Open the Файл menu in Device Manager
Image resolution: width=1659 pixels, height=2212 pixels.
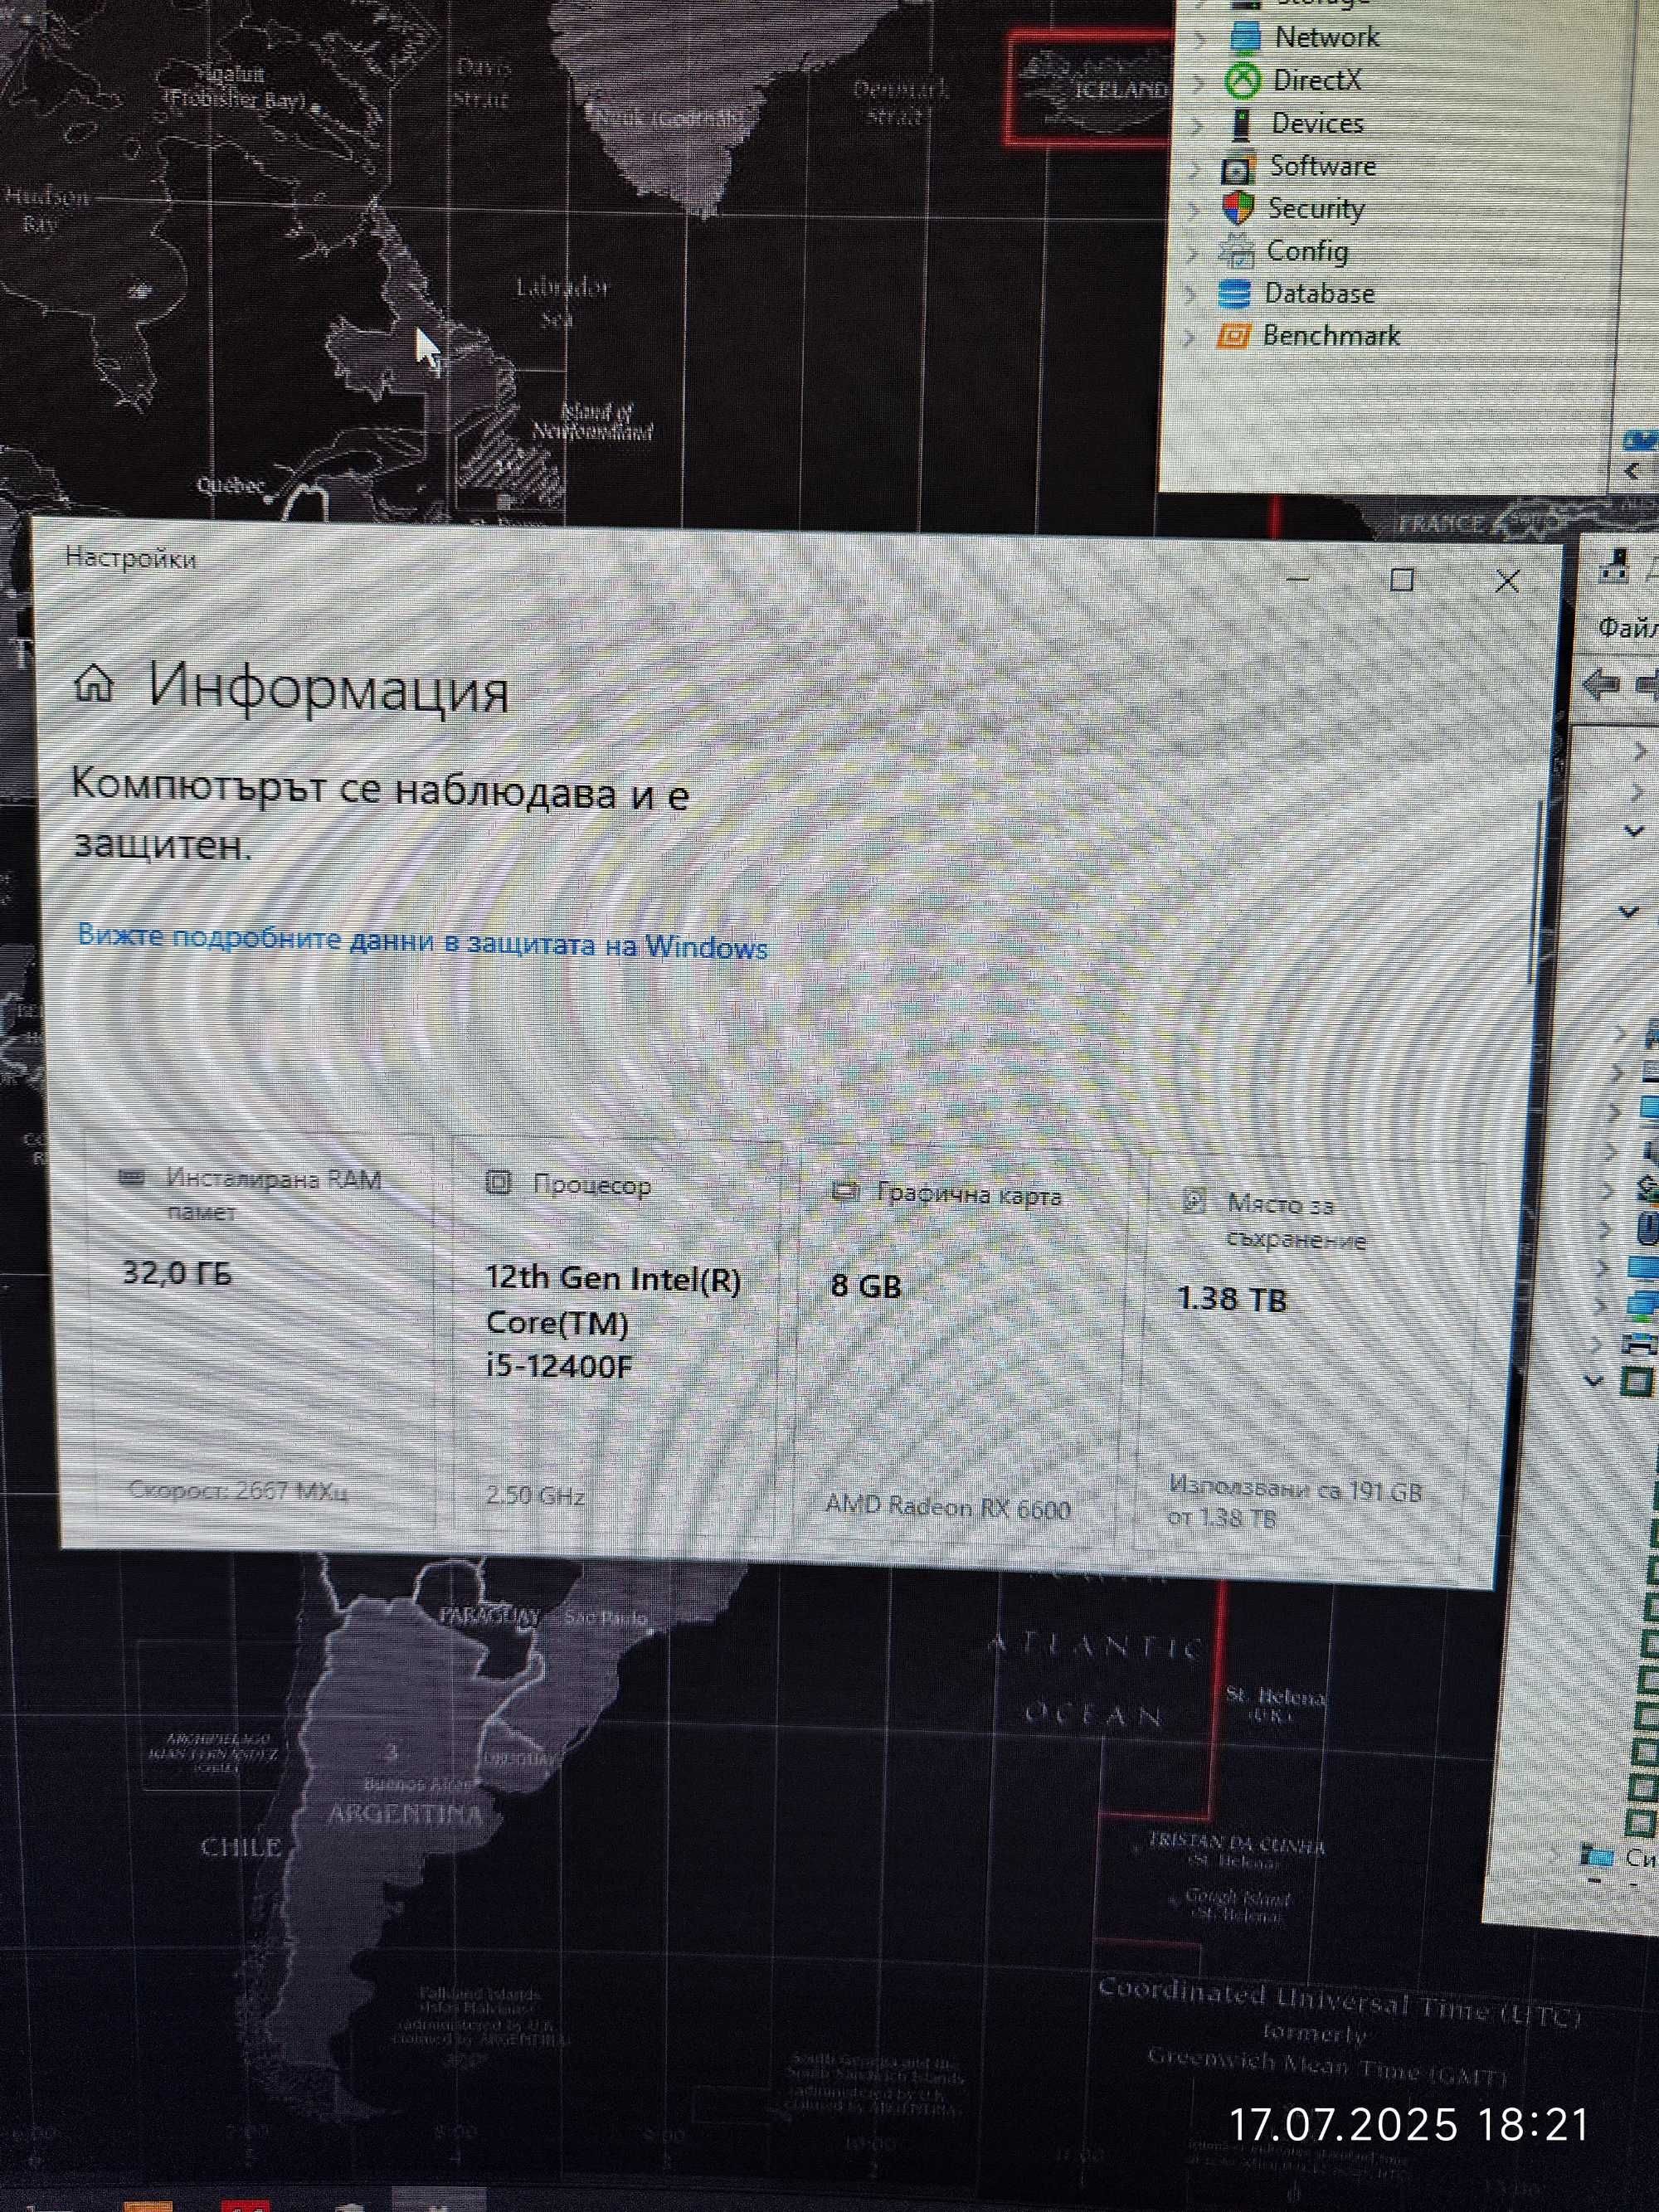1628,628
